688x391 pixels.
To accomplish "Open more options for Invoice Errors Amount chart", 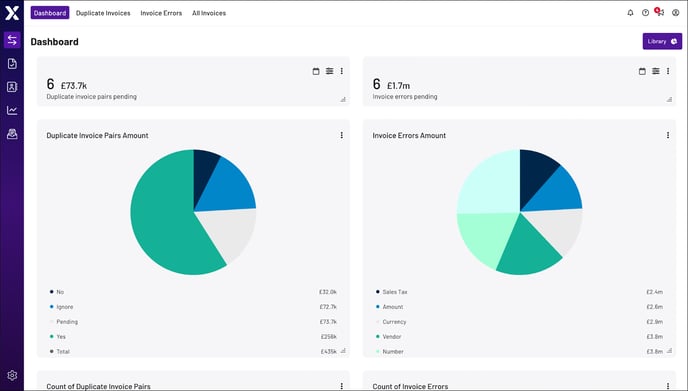I will 668,135.
